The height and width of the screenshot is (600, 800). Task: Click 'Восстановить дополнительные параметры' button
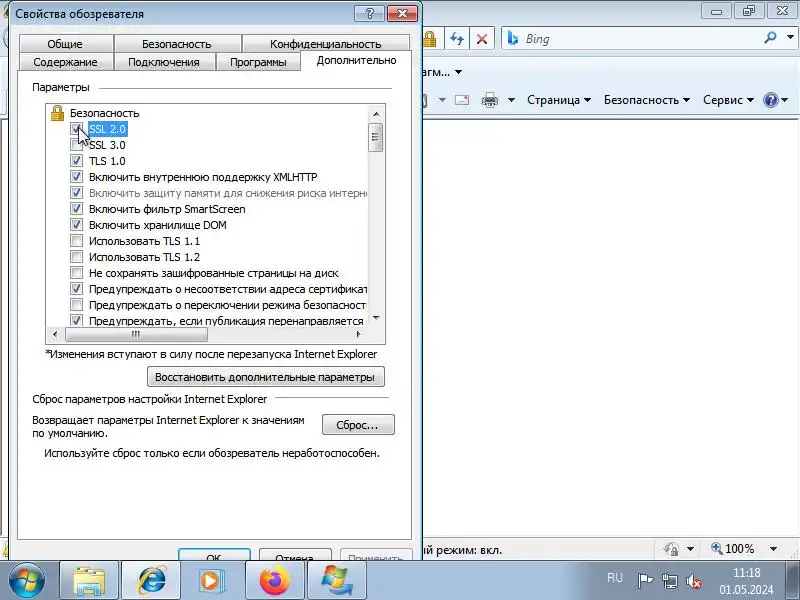[x=265, y=377]
